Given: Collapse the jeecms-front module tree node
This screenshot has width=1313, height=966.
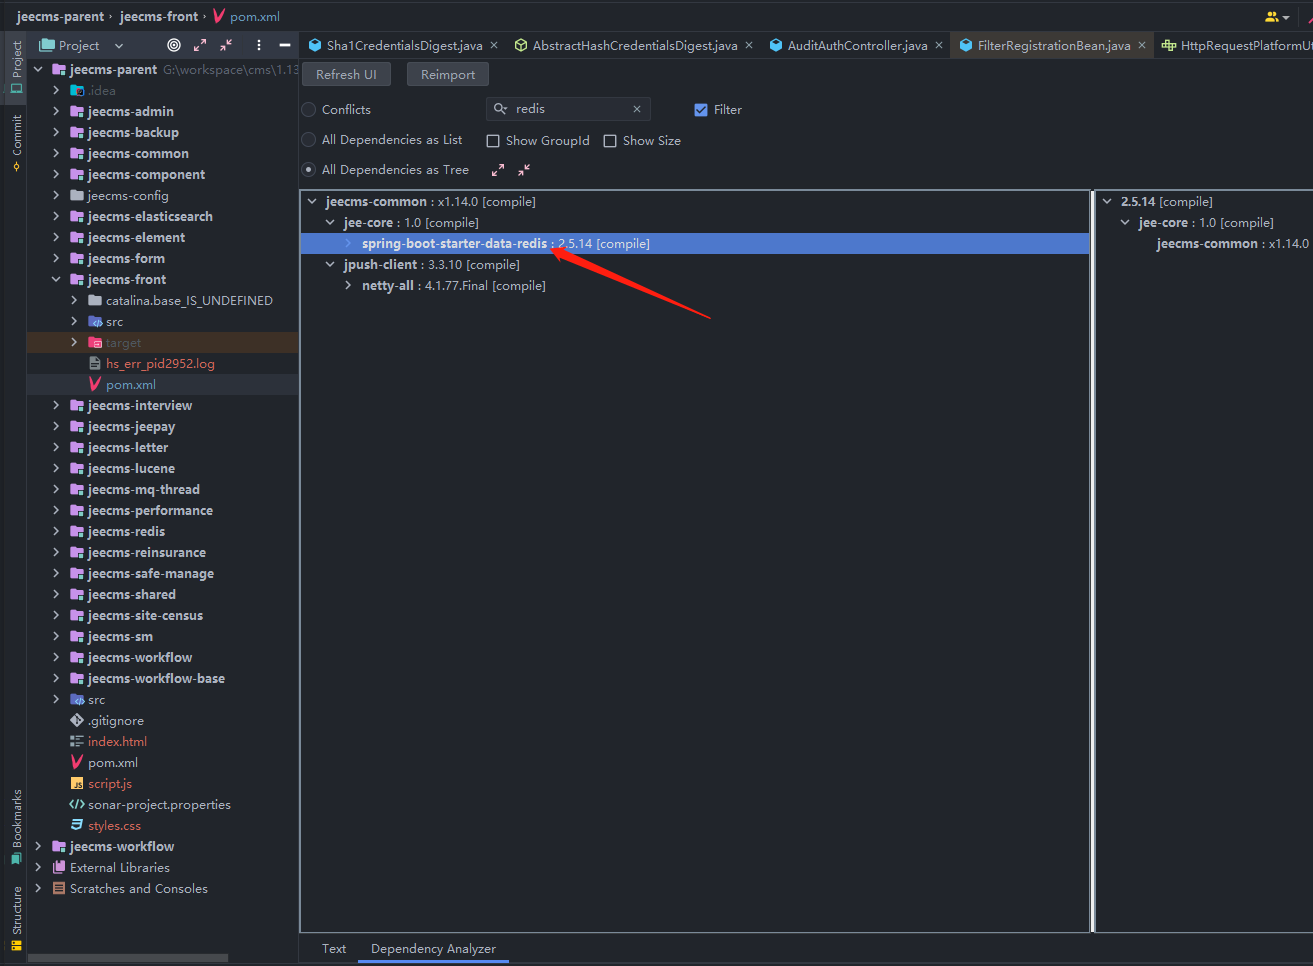Looking at the screenshot, I should [x=56, y=279].
